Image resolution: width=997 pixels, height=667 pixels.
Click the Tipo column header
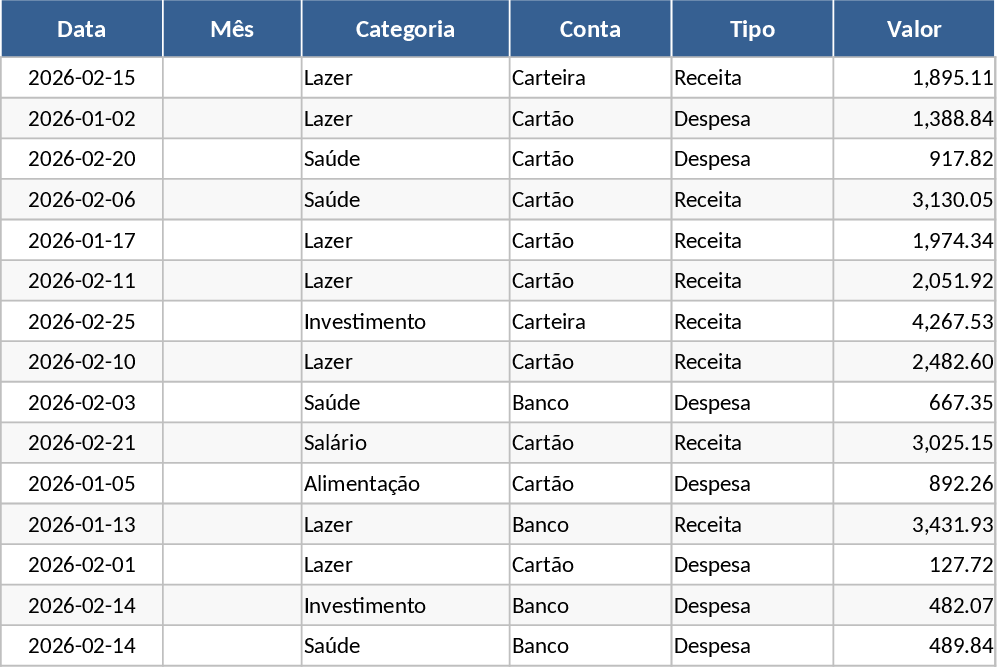(752, 29)
